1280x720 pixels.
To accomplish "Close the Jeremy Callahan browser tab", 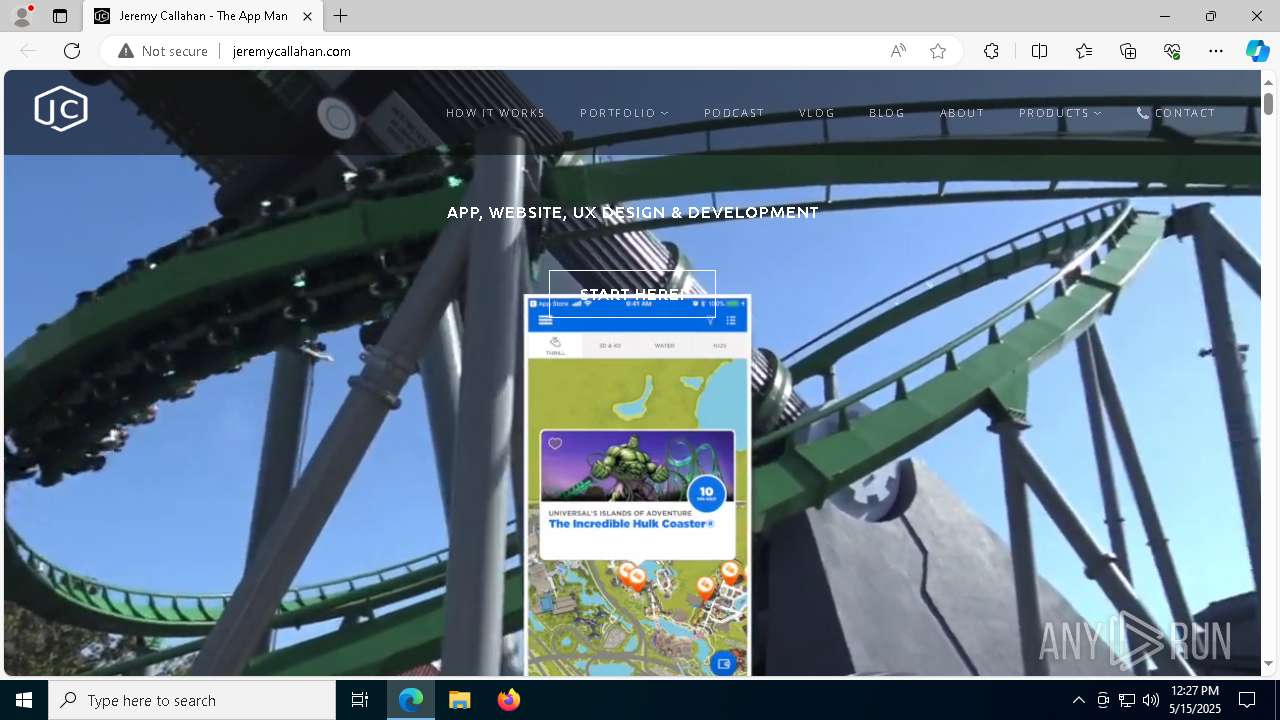I will click(307, 16).
